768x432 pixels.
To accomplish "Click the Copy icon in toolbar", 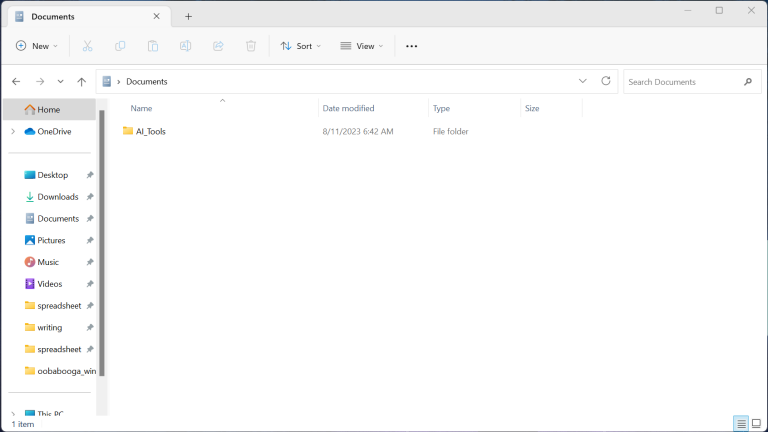I will click(x=120, y=46).
